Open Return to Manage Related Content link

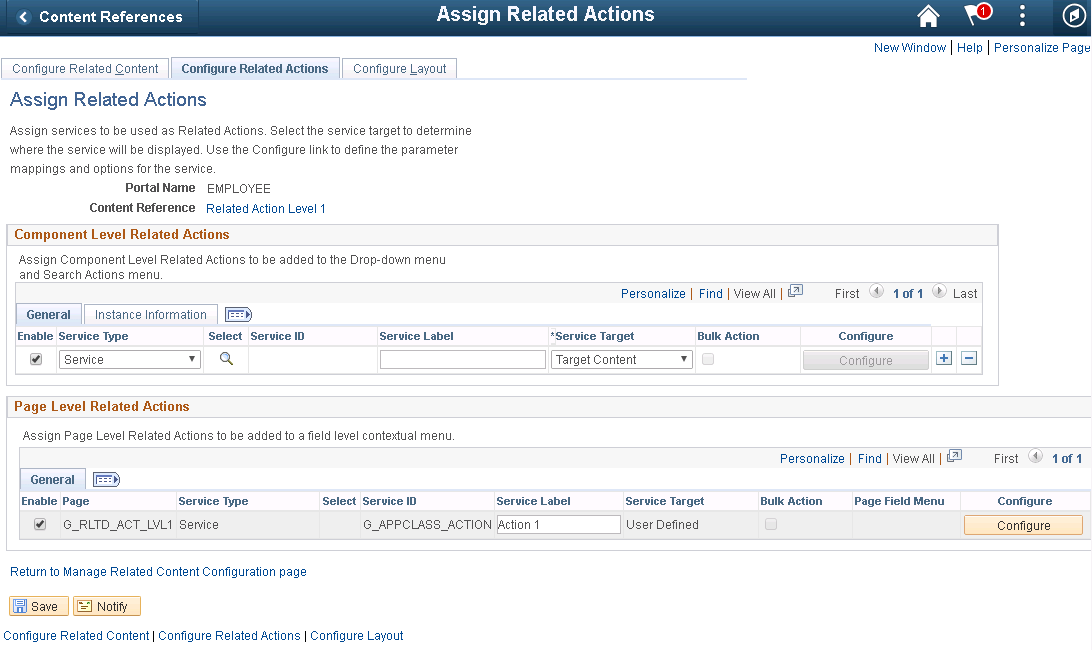click(158, 572)
